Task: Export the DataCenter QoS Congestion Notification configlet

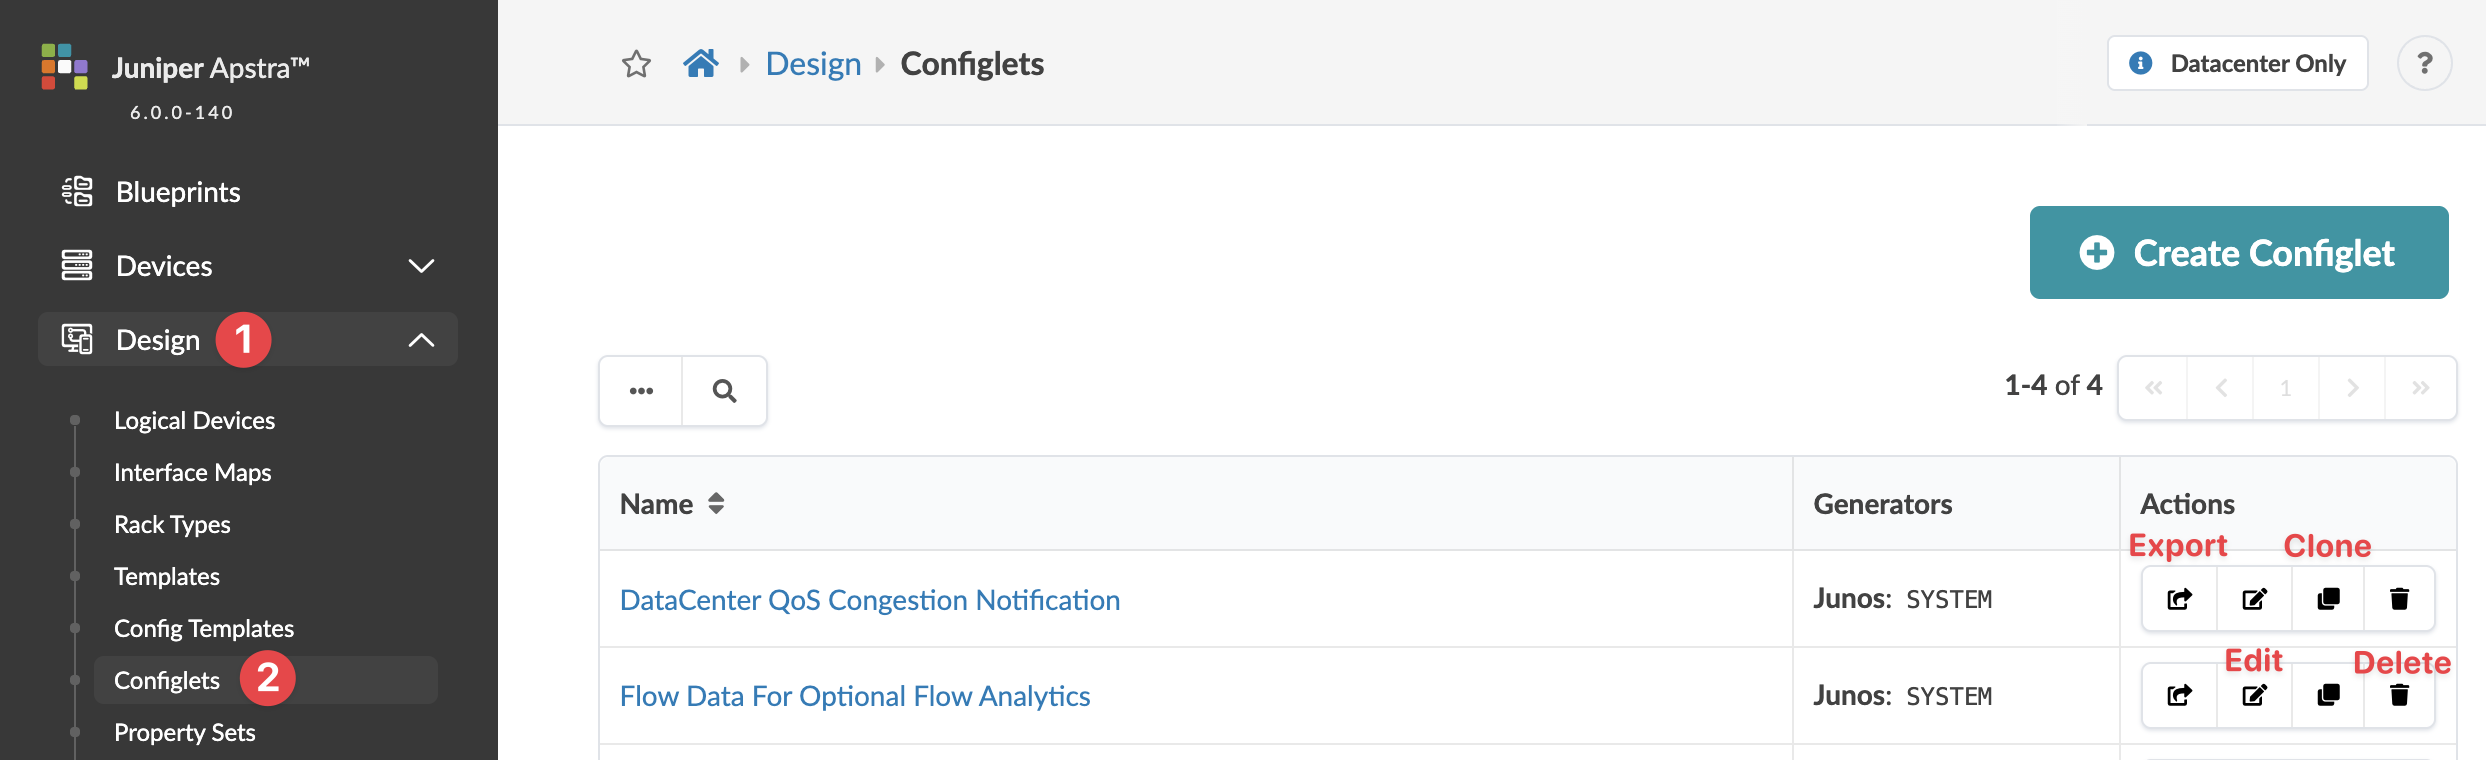Action: pyautogui.click(x=2180, y=599)
